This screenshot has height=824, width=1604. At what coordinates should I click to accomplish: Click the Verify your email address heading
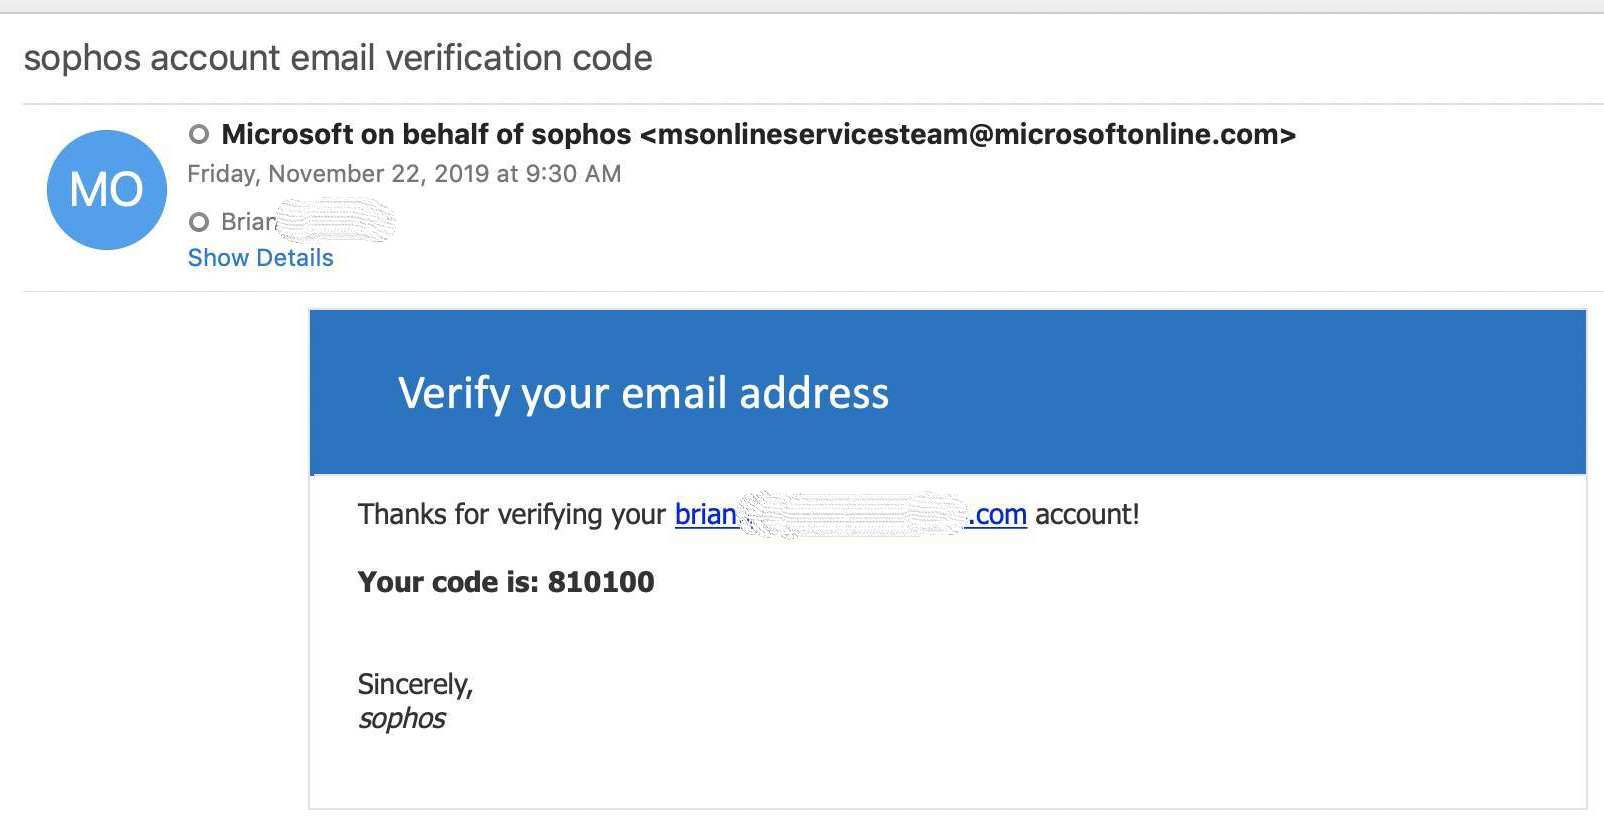pos(643,393)
